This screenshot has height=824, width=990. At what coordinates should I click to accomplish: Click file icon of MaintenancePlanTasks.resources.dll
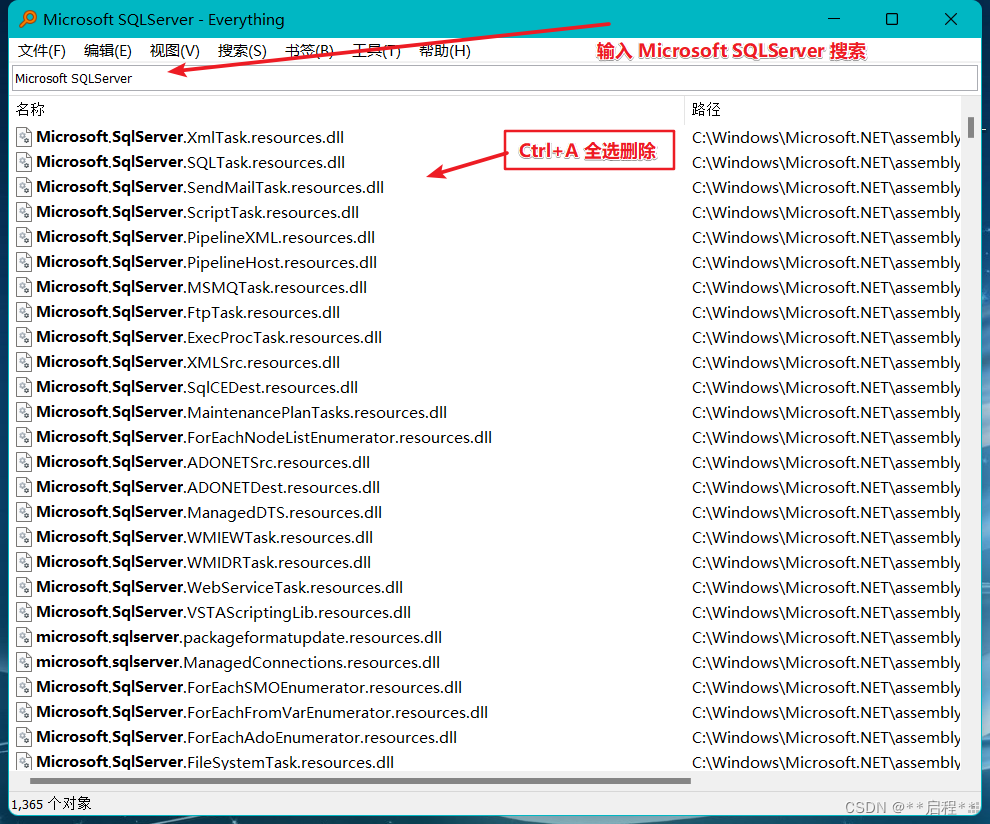pos(24,412)
